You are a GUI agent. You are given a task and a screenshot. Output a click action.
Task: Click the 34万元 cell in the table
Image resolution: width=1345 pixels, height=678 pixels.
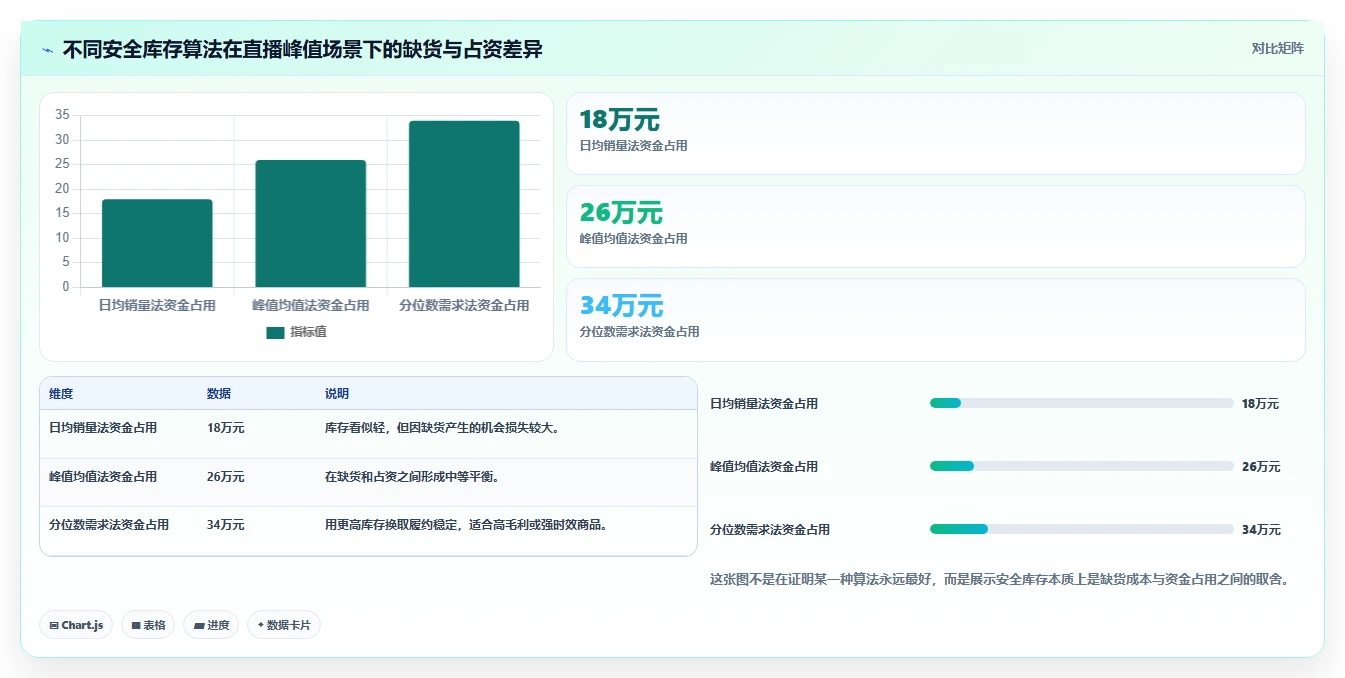coord(226,525)
